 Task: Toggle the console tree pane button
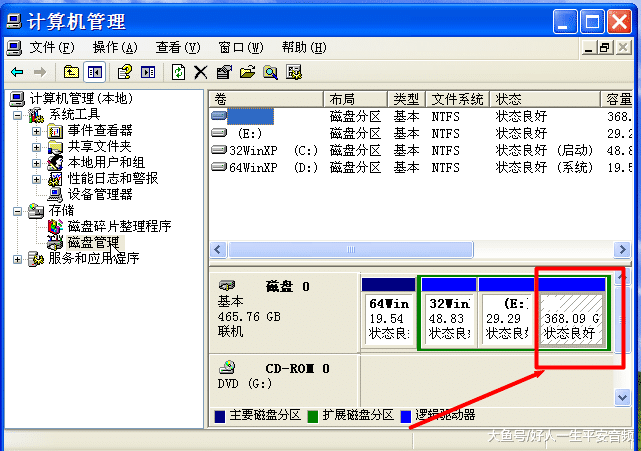point(94,72)
